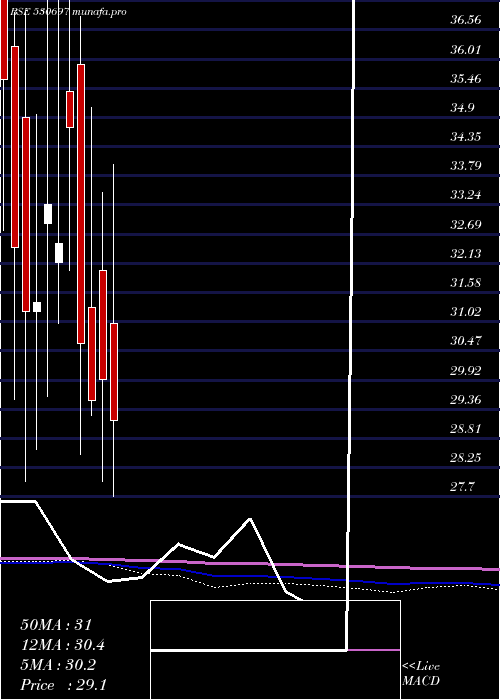
Task: Click the 32.13 price axis label
Action: click(465, 254)
